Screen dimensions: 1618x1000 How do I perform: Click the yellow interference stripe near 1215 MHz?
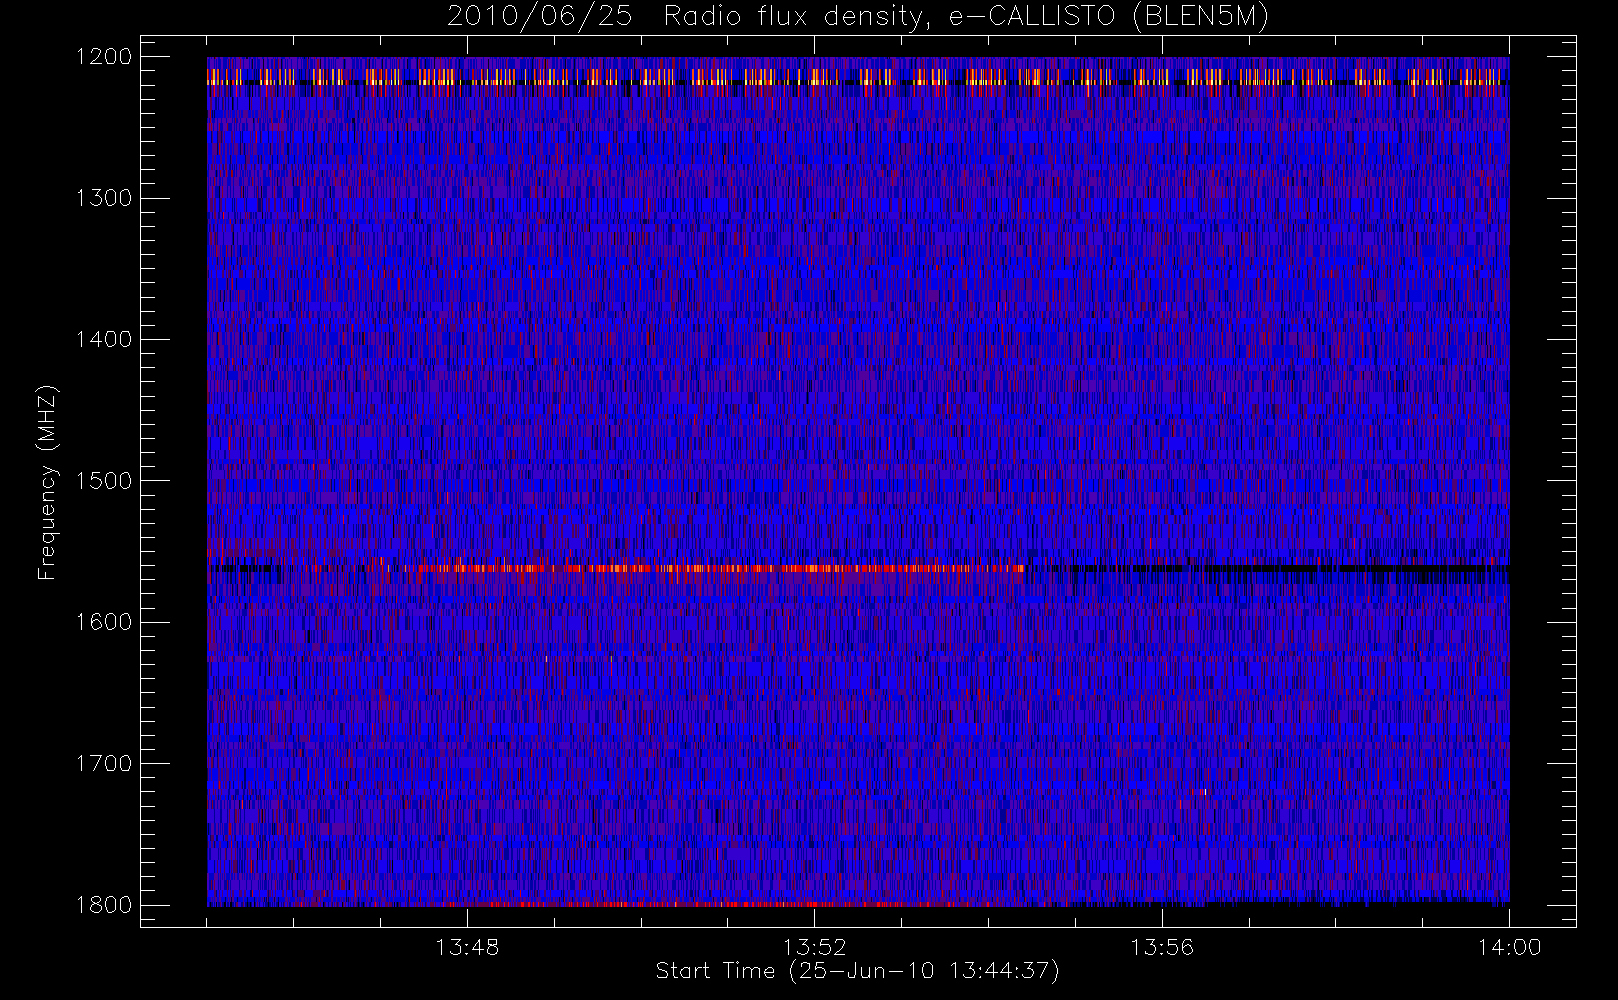(858, 77)
